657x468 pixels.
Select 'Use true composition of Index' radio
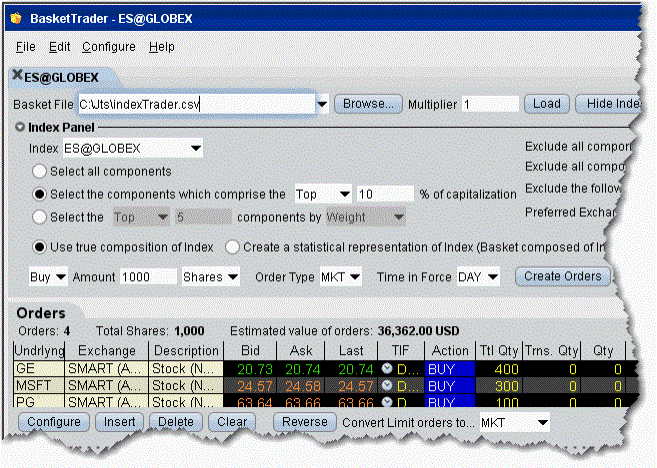[x=41, y=247]
